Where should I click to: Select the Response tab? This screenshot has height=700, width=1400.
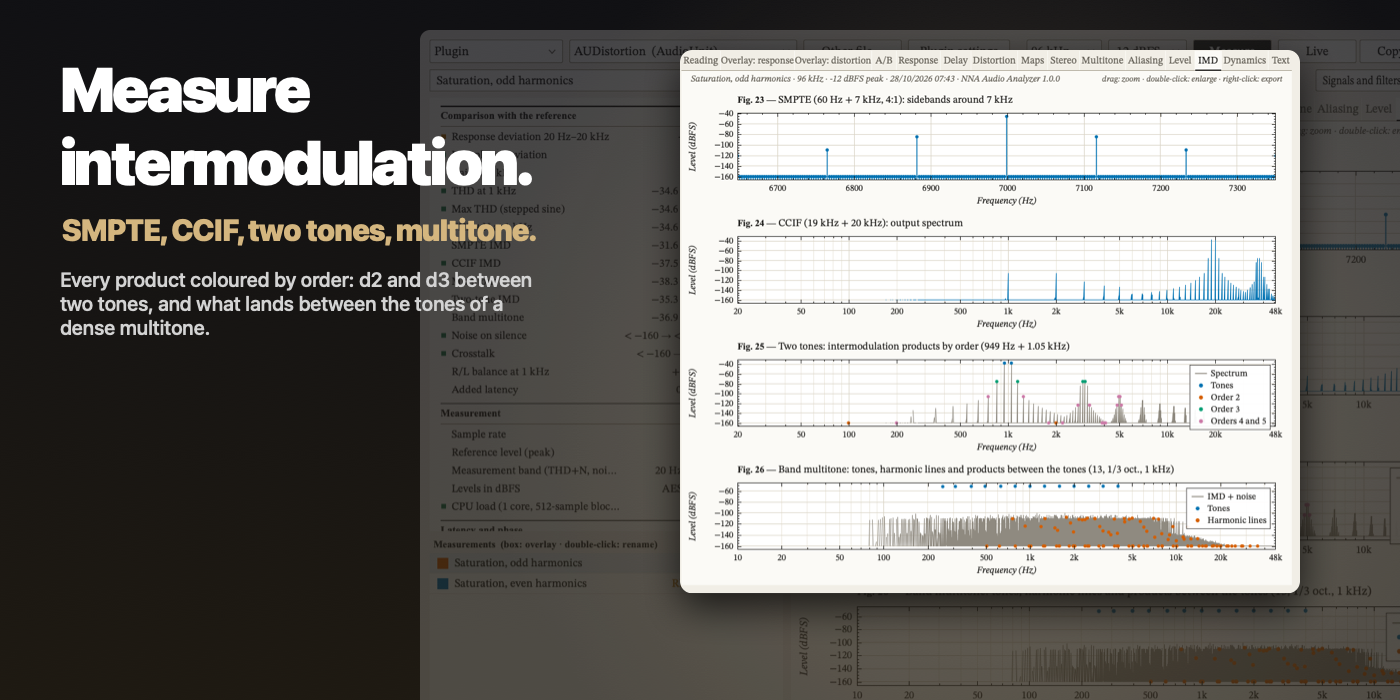click(918, 61)
